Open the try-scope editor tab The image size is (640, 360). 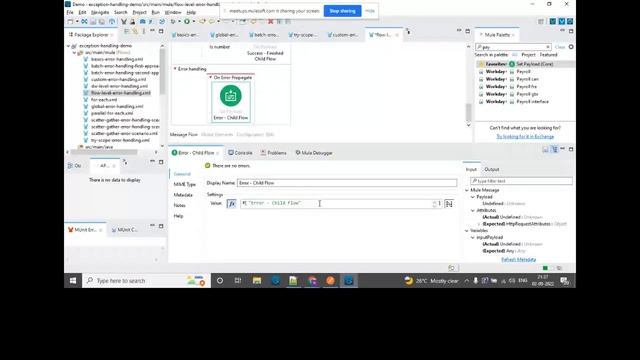tap(303, 35)
